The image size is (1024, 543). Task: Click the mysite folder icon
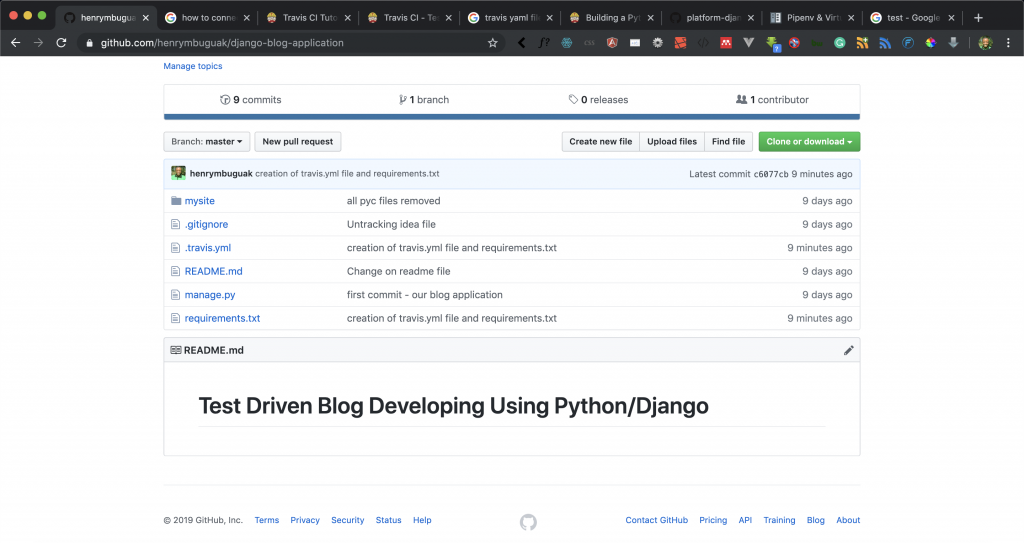(176, 201)
